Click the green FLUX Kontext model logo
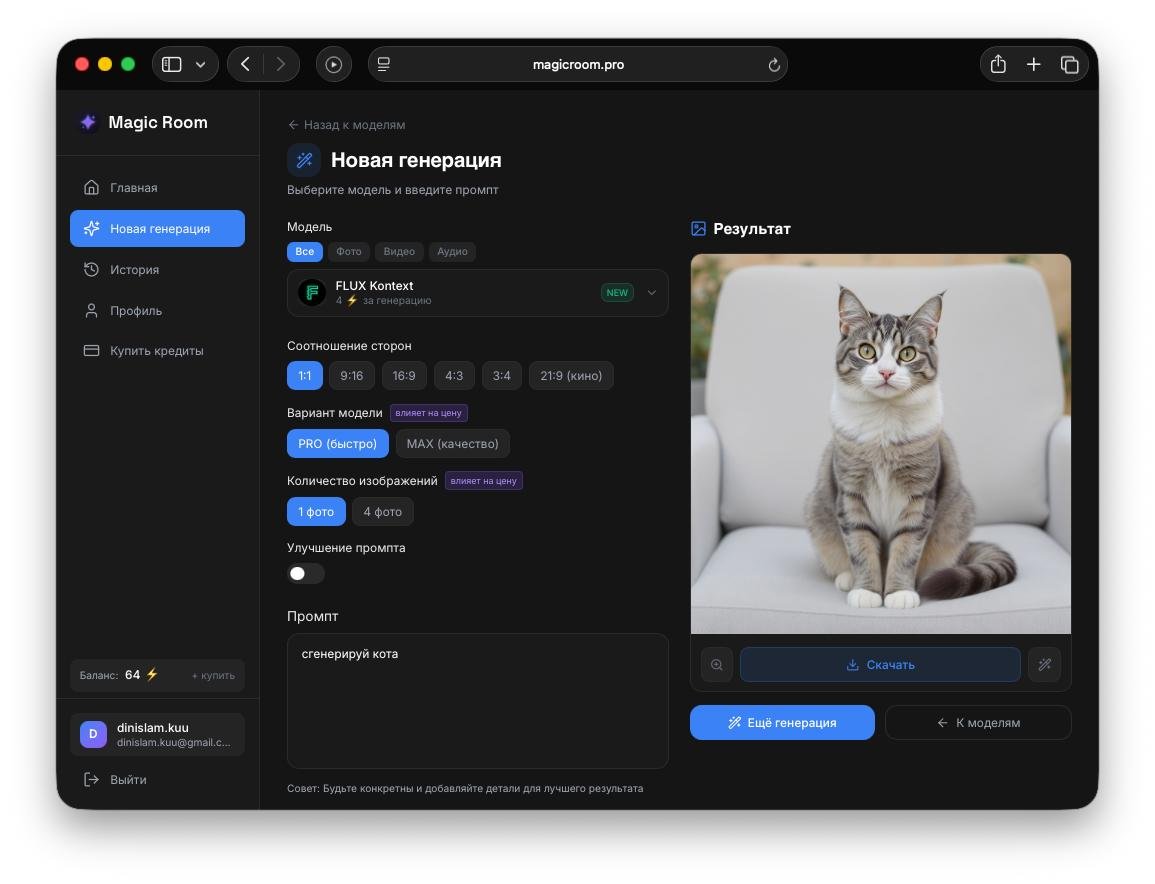This screenshot has height=884, width=1155. tap(312, 292)
